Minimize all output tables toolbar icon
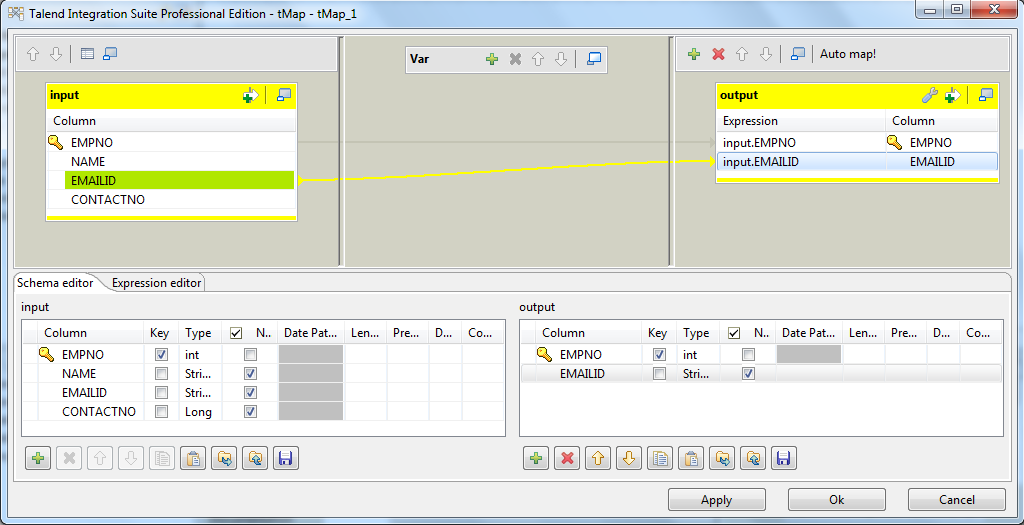This screenshot has width=1024, height=525. 797,54
